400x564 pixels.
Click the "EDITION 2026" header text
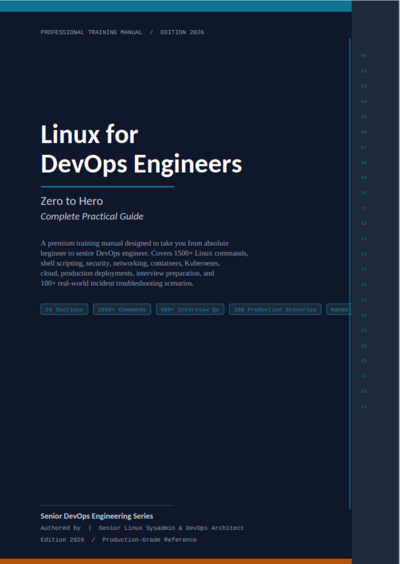point(182,32)
